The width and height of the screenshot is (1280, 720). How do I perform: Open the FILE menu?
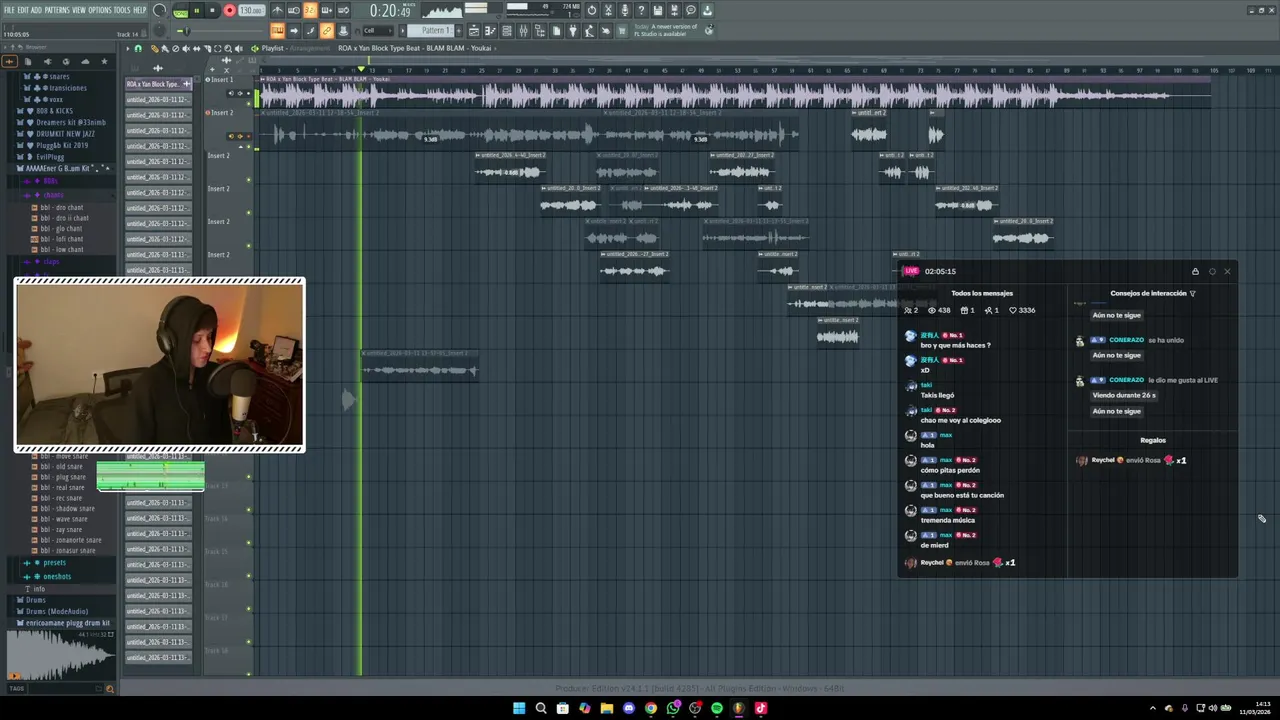coord(9,10)
